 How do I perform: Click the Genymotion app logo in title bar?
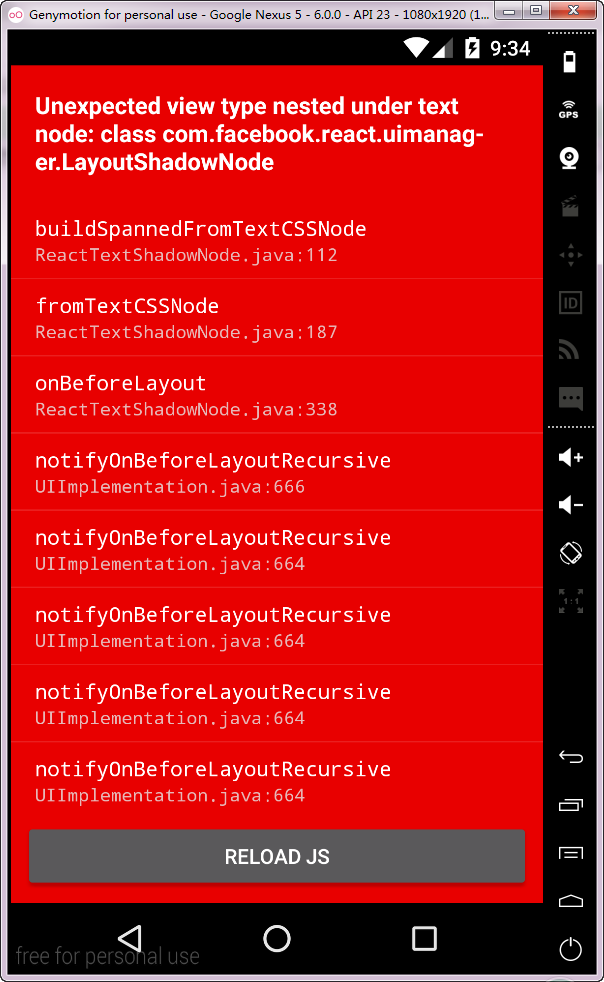[16, 14]
